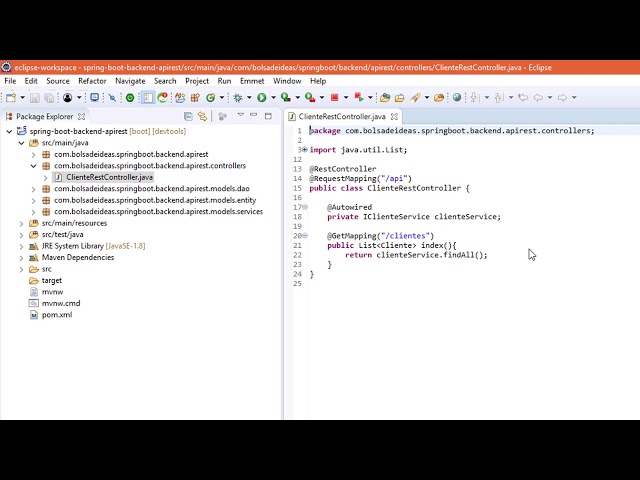Select the mvnw.cmd file
The image size is (640, 480).
point(61,304)
